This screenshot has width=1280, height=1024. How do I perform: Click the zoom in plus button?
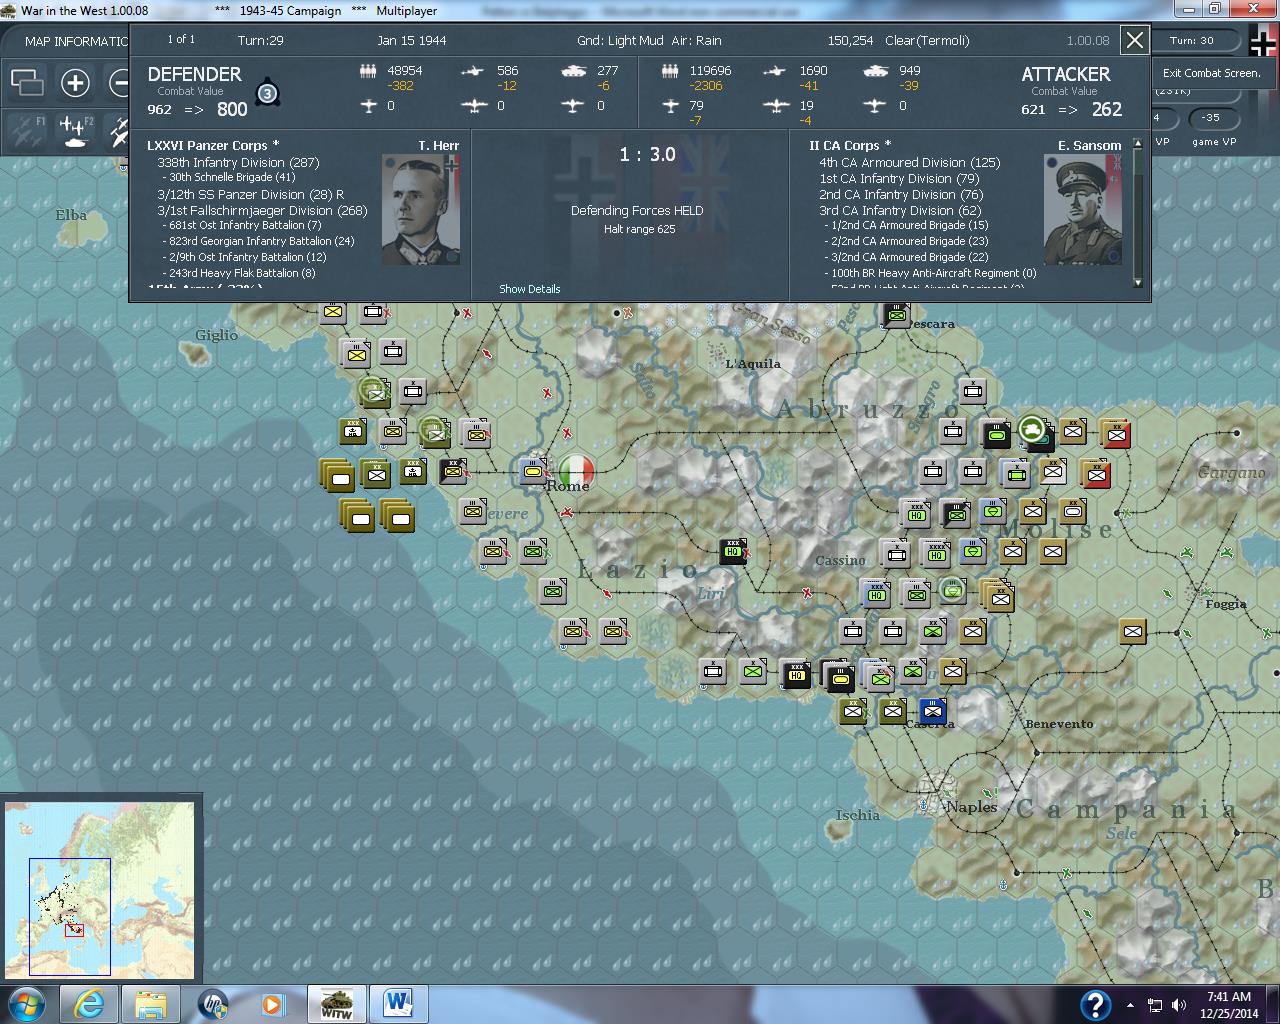[75, 82]
